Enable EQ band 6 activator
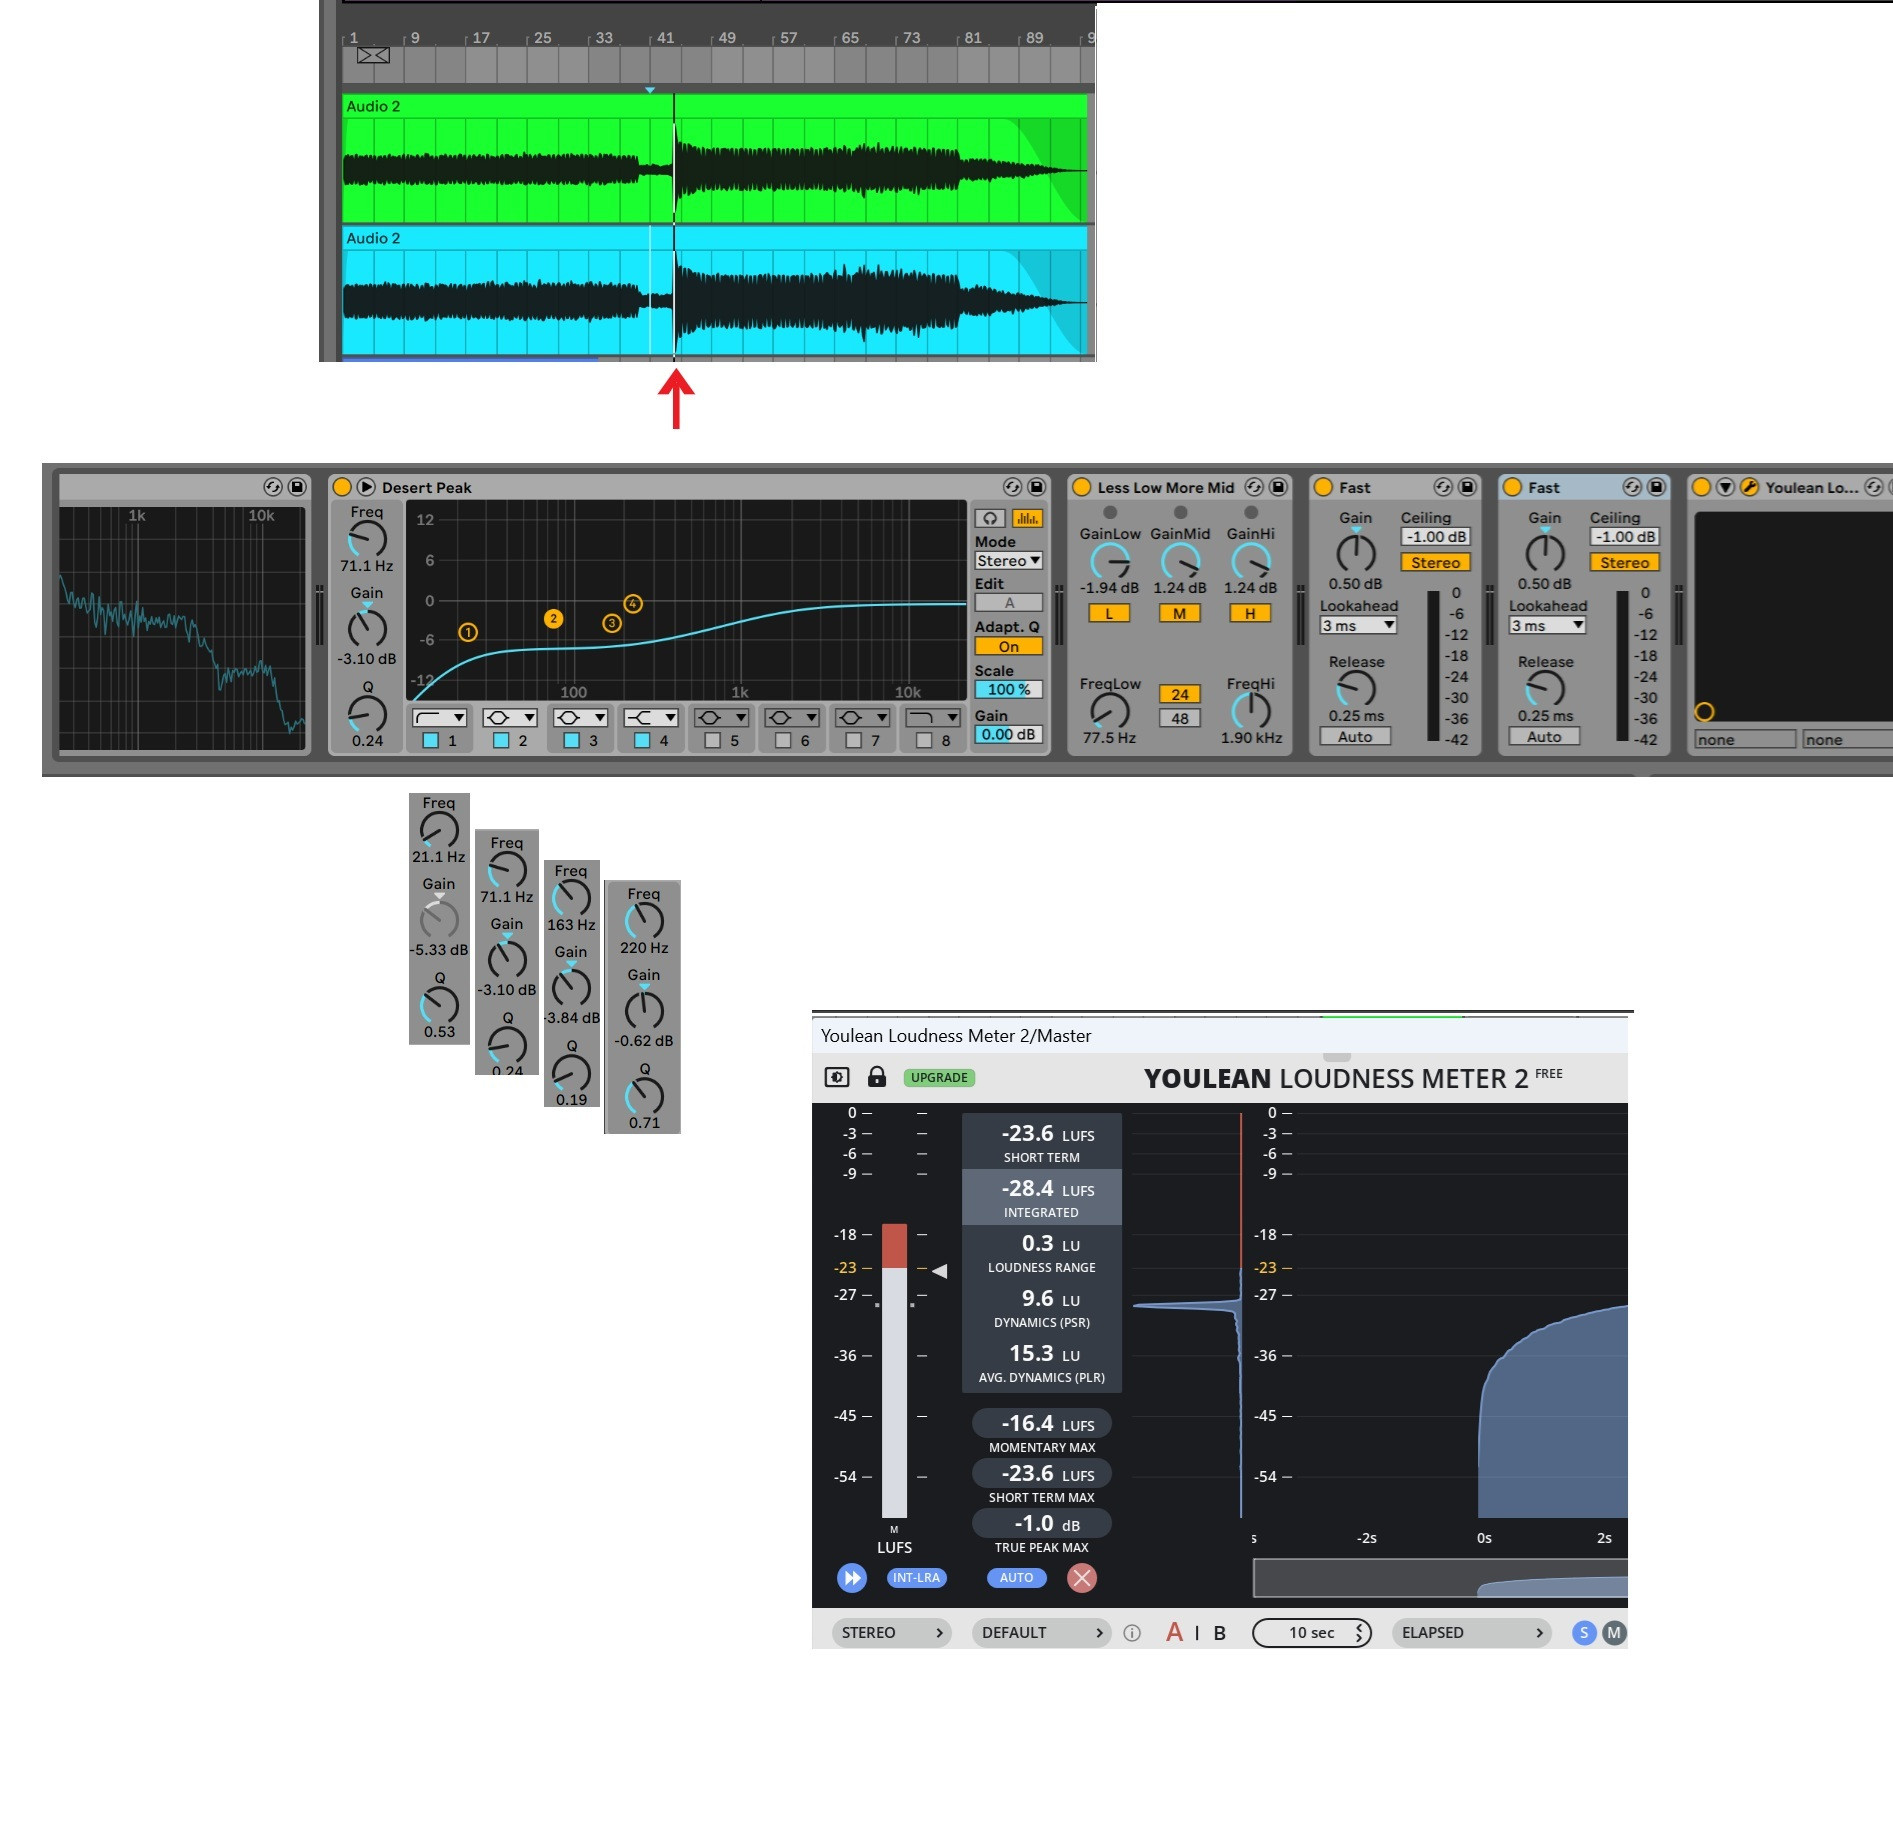The height and width of the screenshot is (1826, 1893). click(x=783, y=740)
